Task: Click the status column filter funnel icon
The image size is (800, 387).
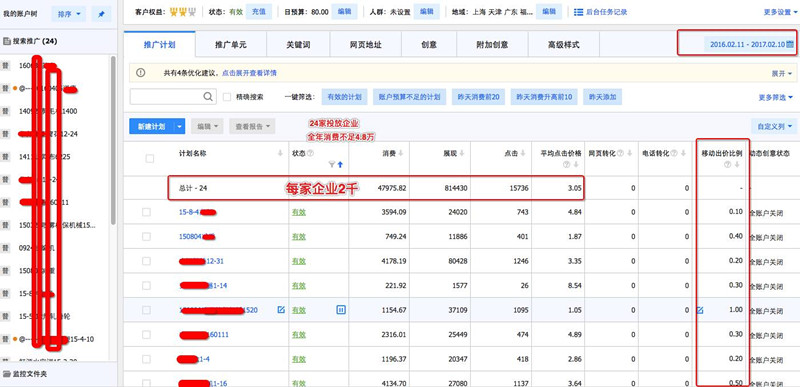Action: (332, 164)
